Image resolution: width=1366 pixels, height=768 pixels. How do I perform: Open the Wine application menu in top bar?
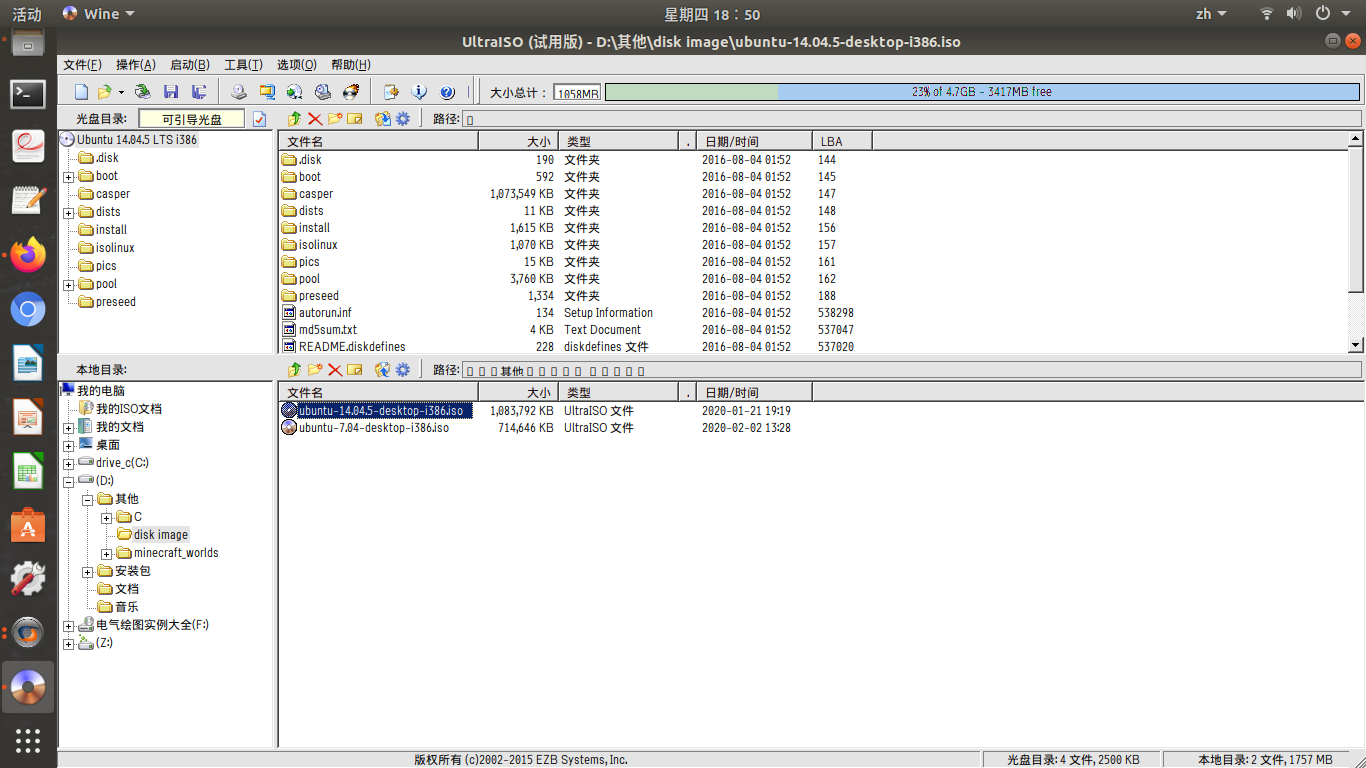(99, 14)
